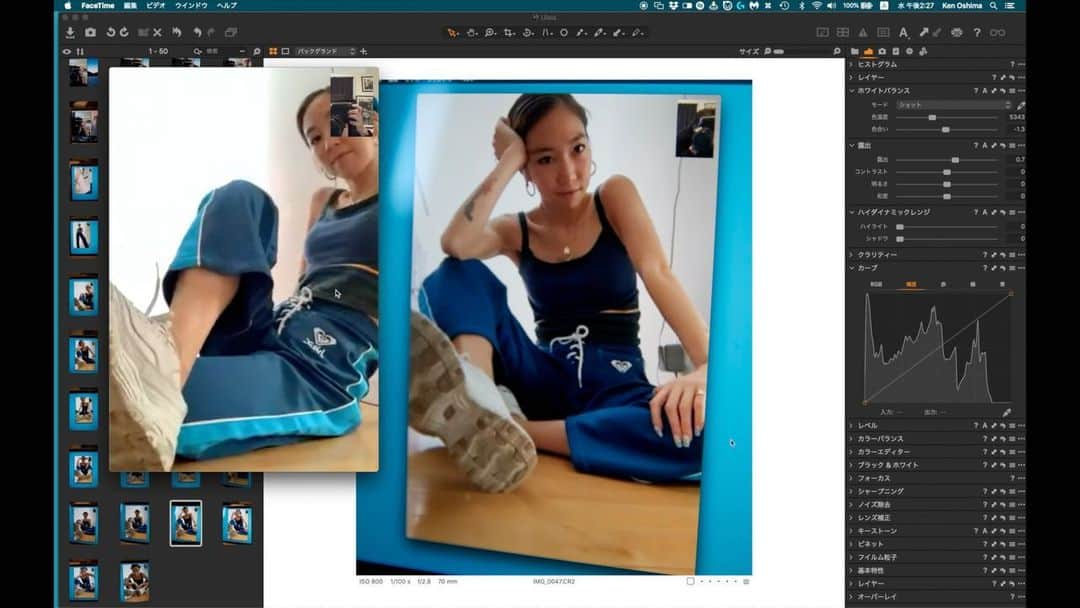Expand the クラリティー panel
Image resolution: width=1080 pixels, height=608 pixels.
[852, 255]
